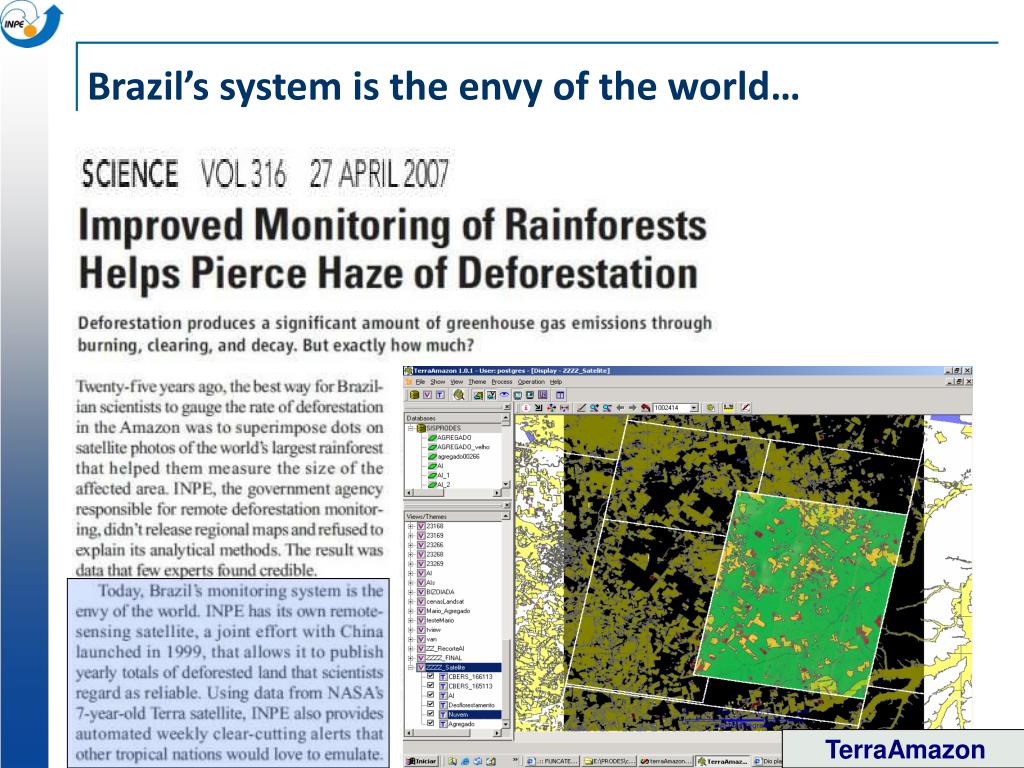Toggle the AI theme checkbox under ZZZZ_Satelite

(430, 695)
